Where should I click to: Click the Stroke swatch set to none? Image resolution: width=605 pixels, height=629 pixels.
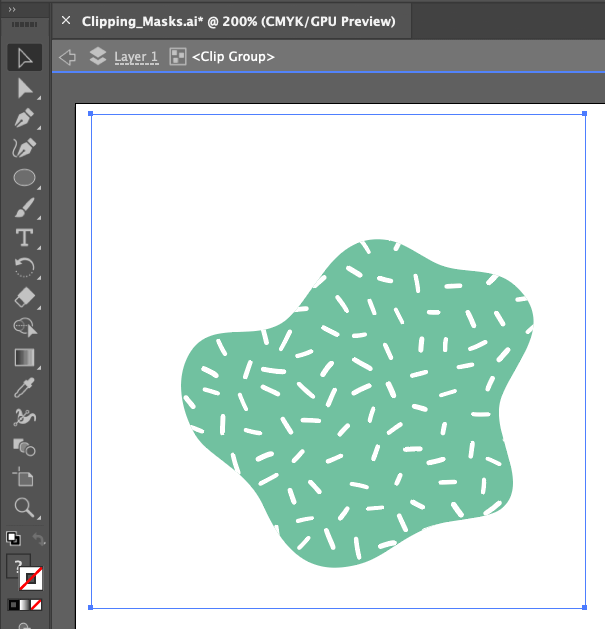coord(31,578)
